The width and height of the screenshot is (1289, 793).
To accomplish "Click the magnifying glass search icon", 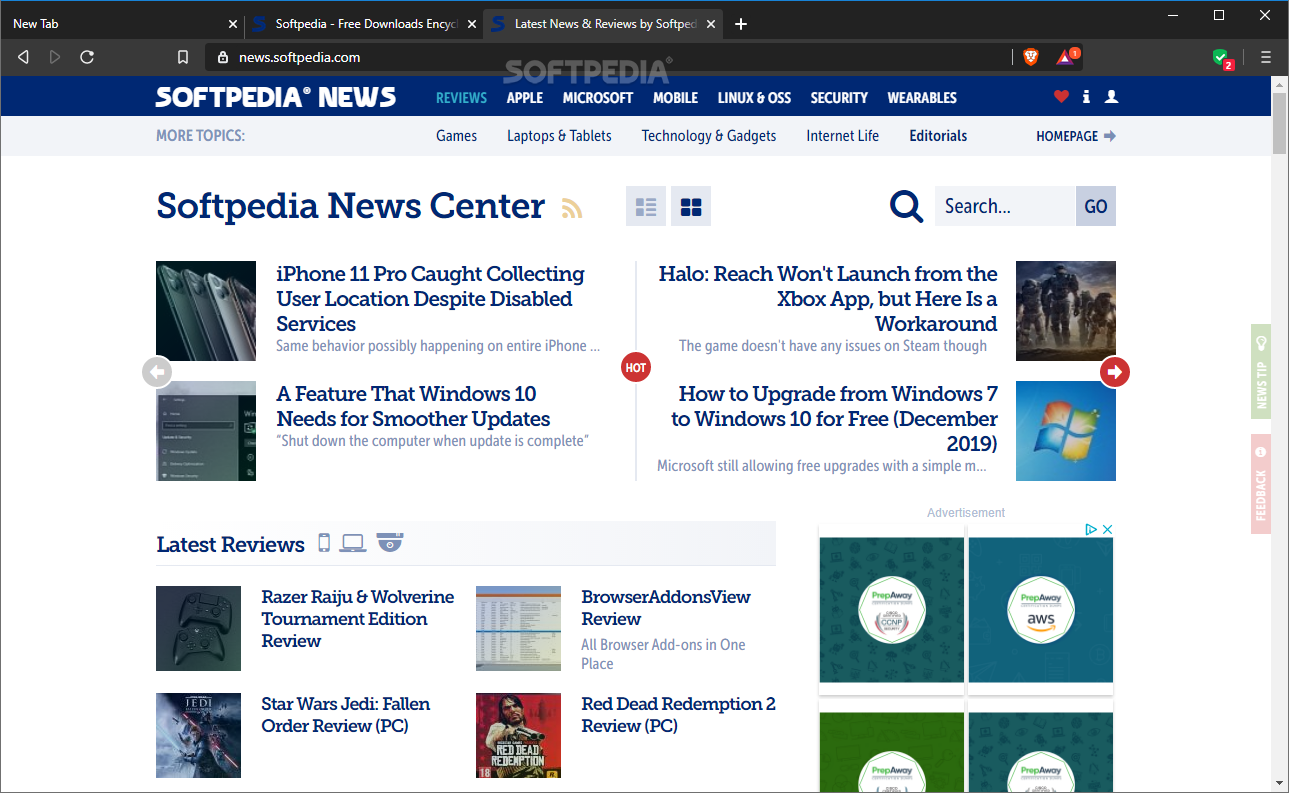I will [906, 207].
